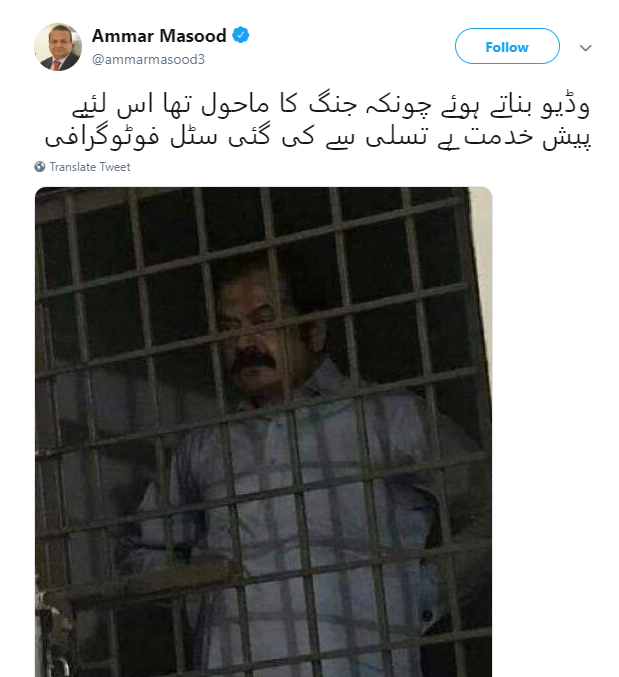Screen dimensions: 619x677
Task: Click the suited man in the avatar
Action: 60,52
